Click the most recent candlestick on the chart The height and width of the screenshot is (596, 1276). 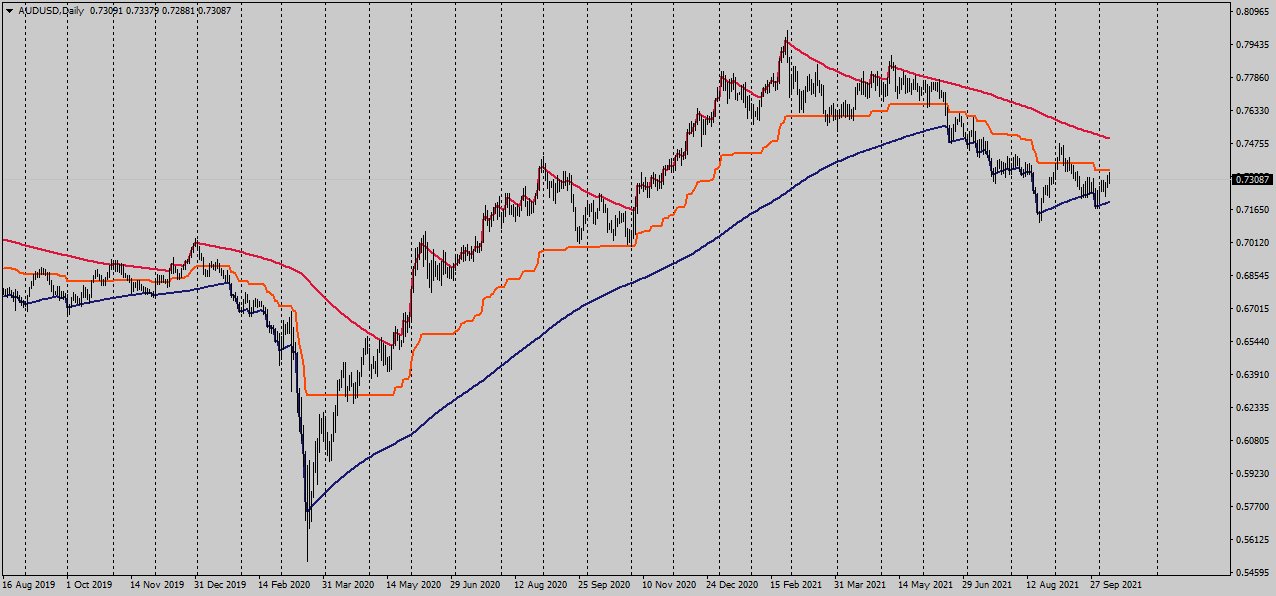[x=1108, y=180]
